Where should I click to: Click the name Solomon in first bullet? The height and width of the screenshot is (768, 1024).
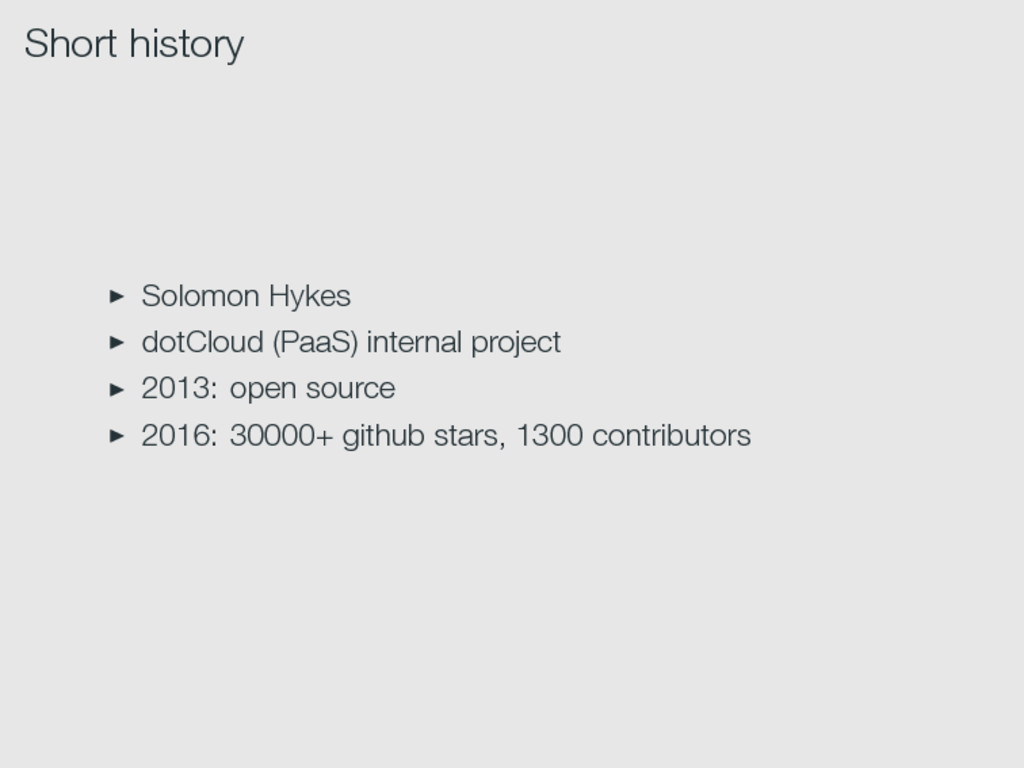(200, 296)
